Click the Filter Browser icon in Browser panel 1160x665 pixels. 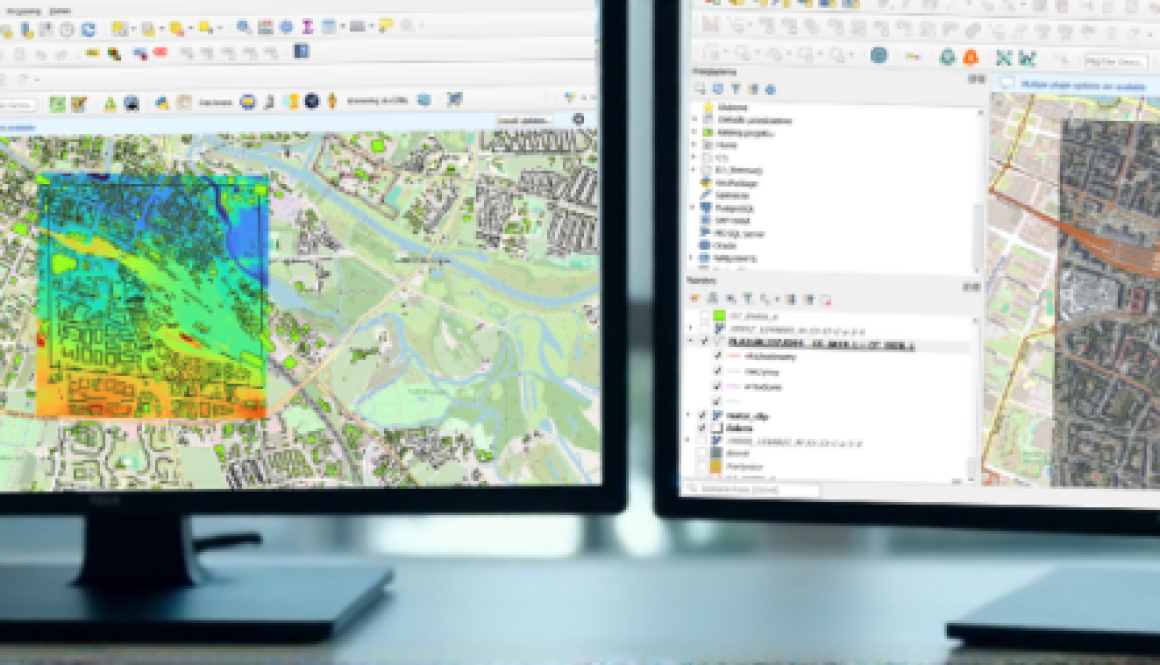[735, 85]
